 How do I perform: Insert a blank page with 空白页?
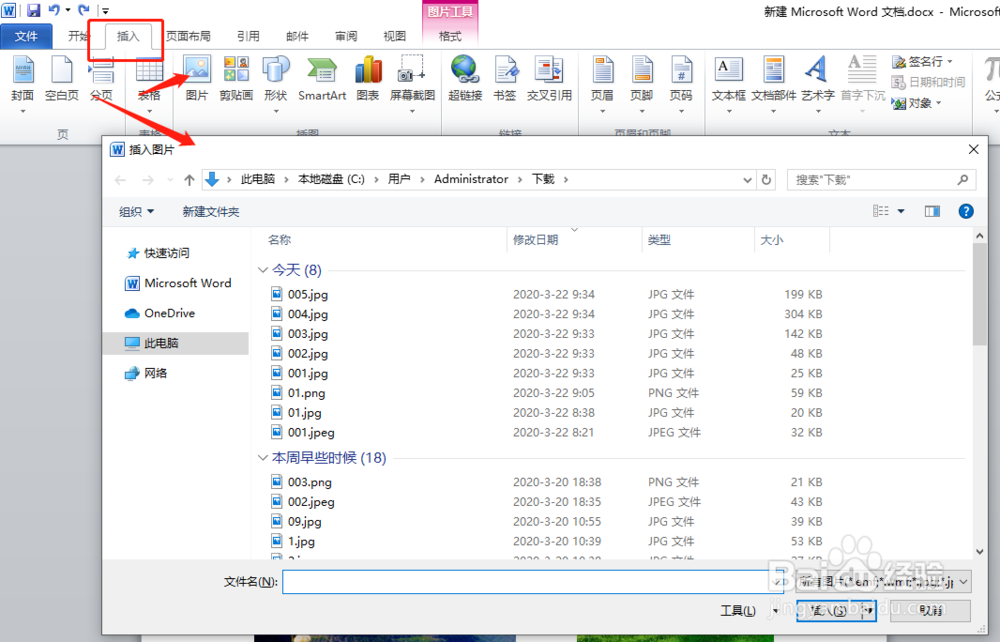[x=61, y=79]
